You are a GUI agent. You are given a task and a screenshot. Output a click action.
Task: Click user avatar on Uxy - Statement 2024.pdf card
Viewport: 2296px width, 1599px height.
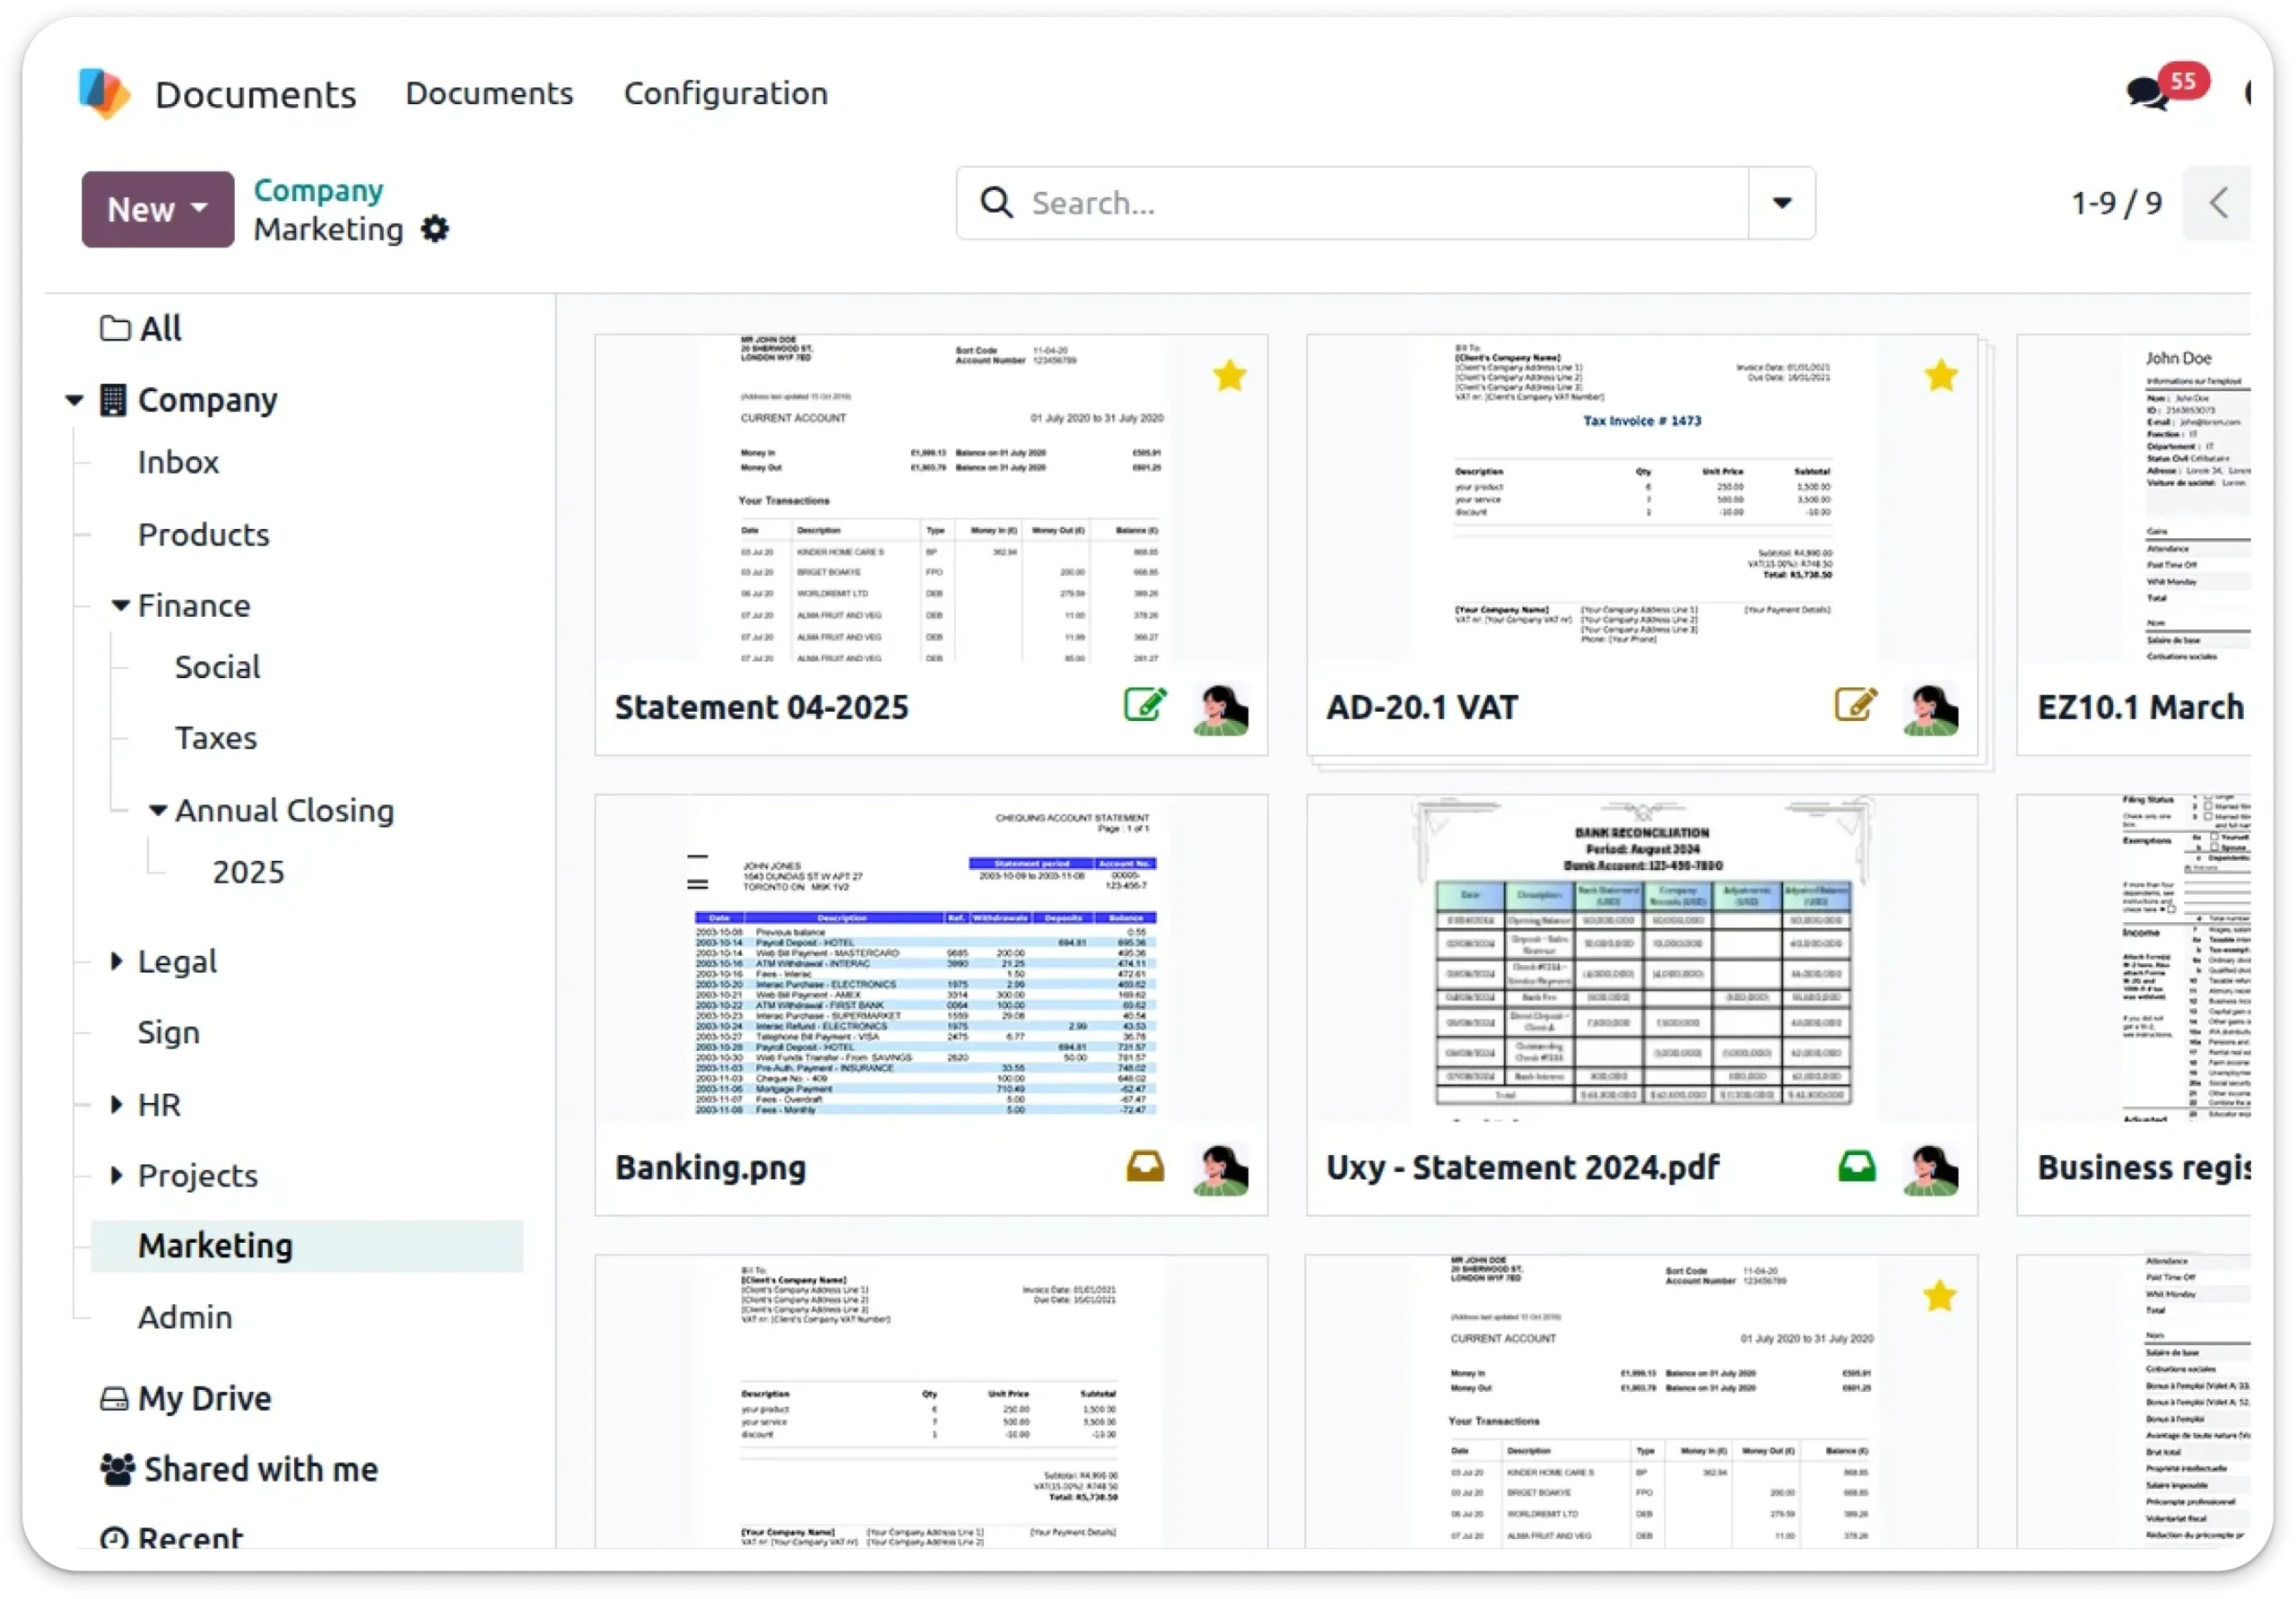click(1930, 1169)
